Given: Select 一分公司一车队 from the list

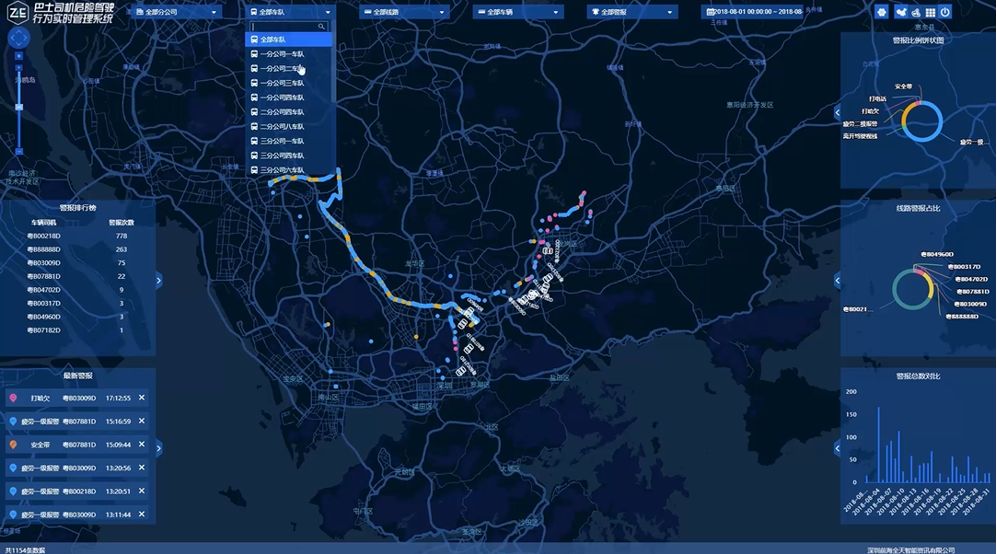Looking at the screenshot, I should (x=289, y=54).
